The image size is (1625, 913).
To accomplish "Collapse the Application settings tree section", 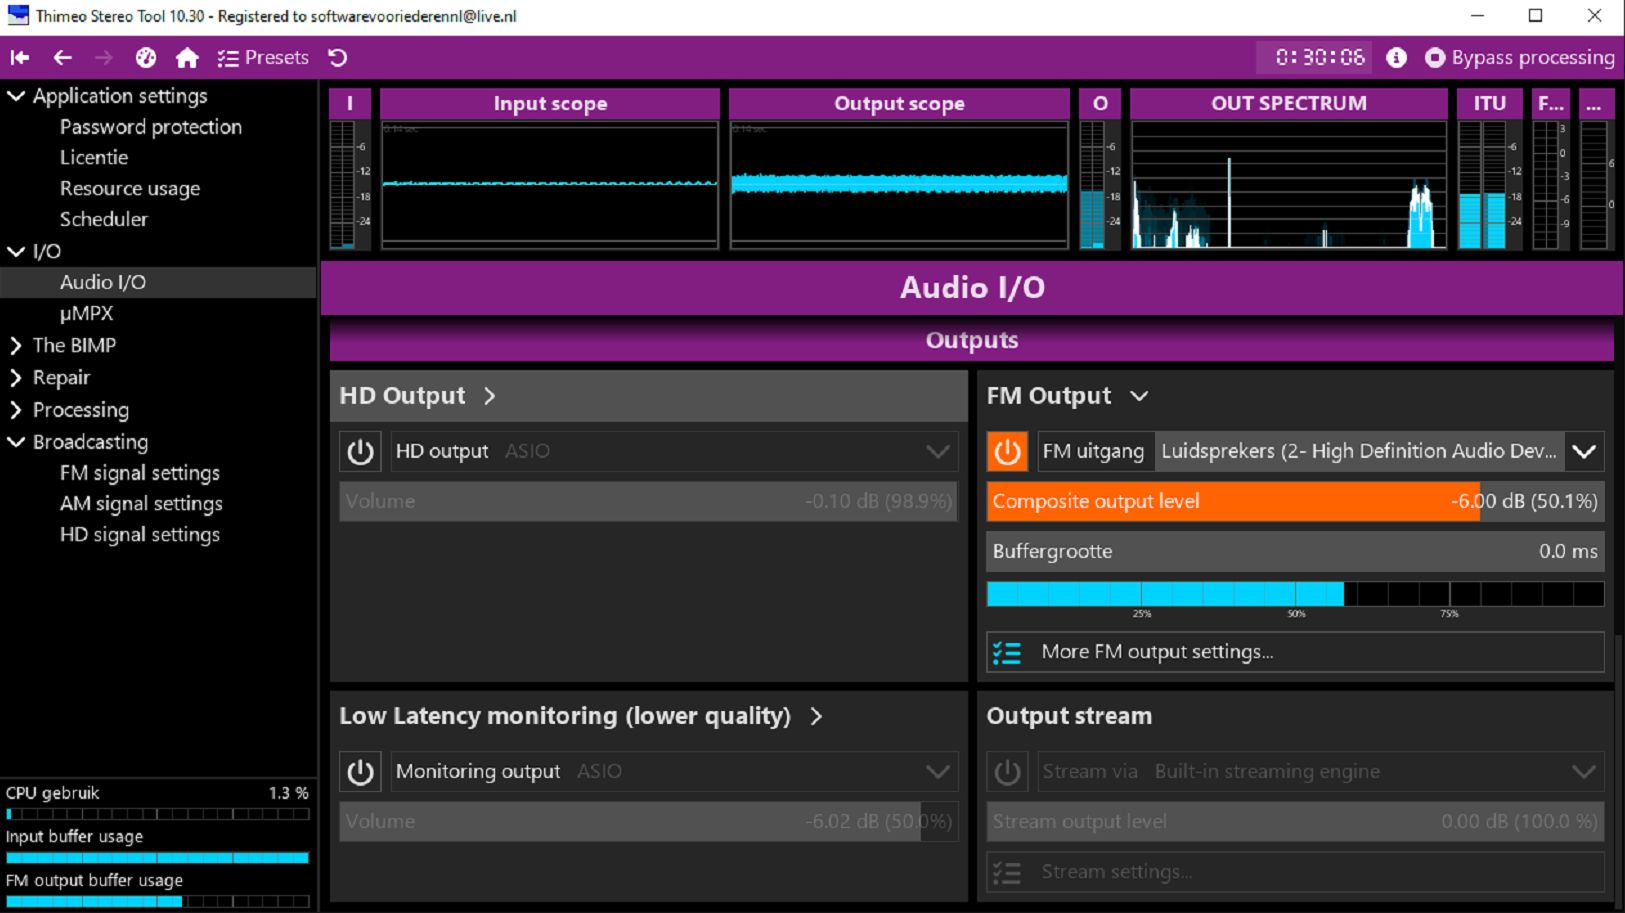I will [x=17, y=96].
